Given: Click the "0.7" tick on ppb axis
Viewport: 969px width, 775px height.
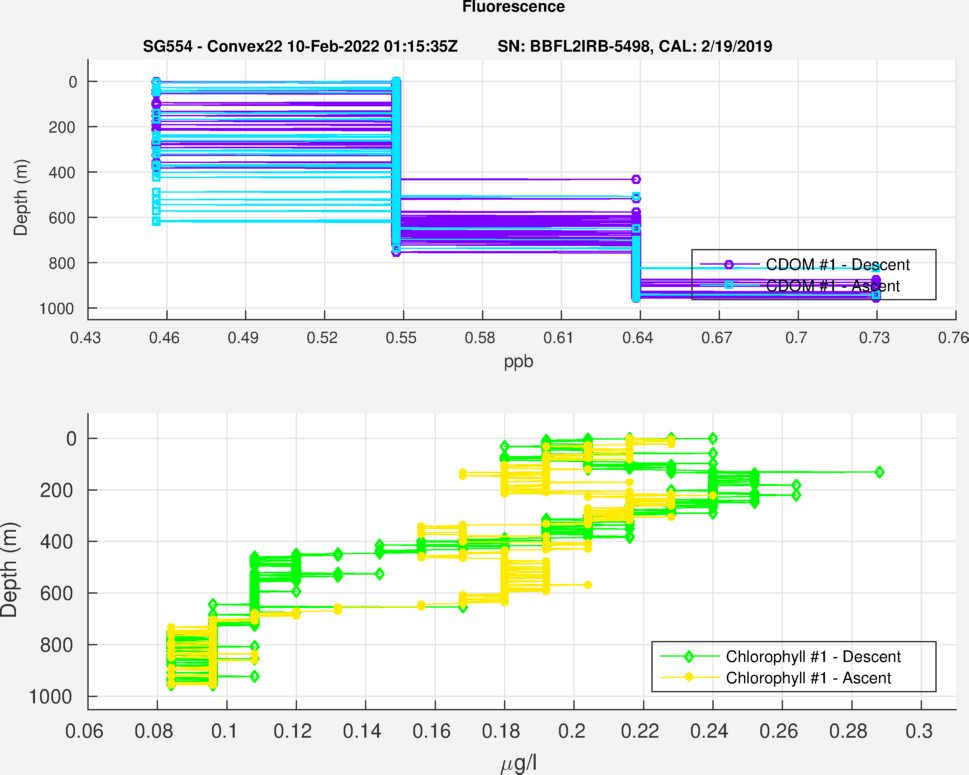Looking at the screenshot, I should pos(796,337).
